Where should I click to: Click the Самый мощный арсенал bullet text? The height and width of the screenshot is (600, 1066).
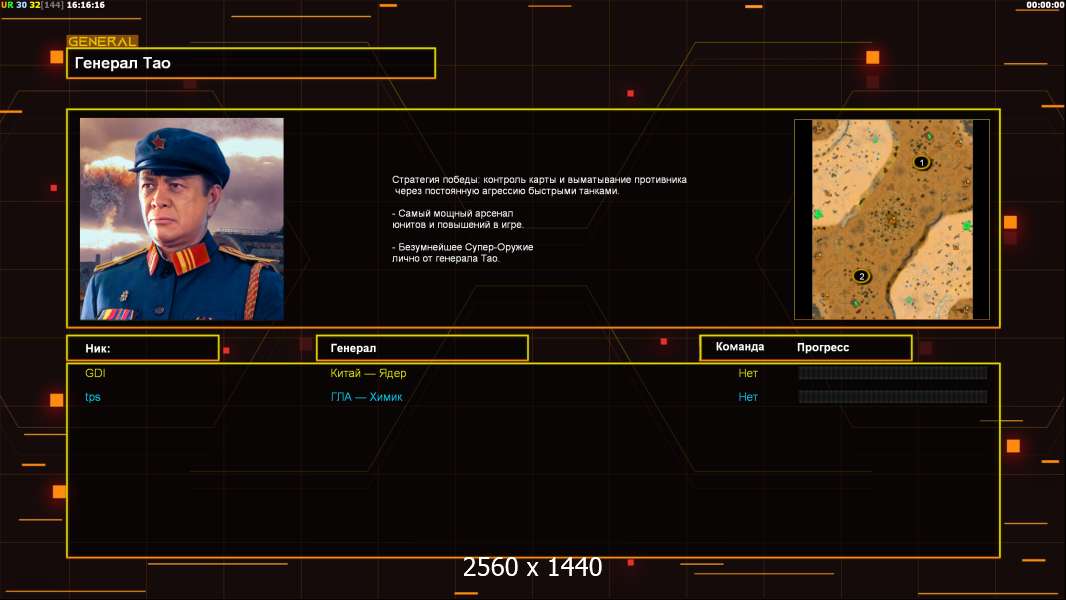(458, 219)
